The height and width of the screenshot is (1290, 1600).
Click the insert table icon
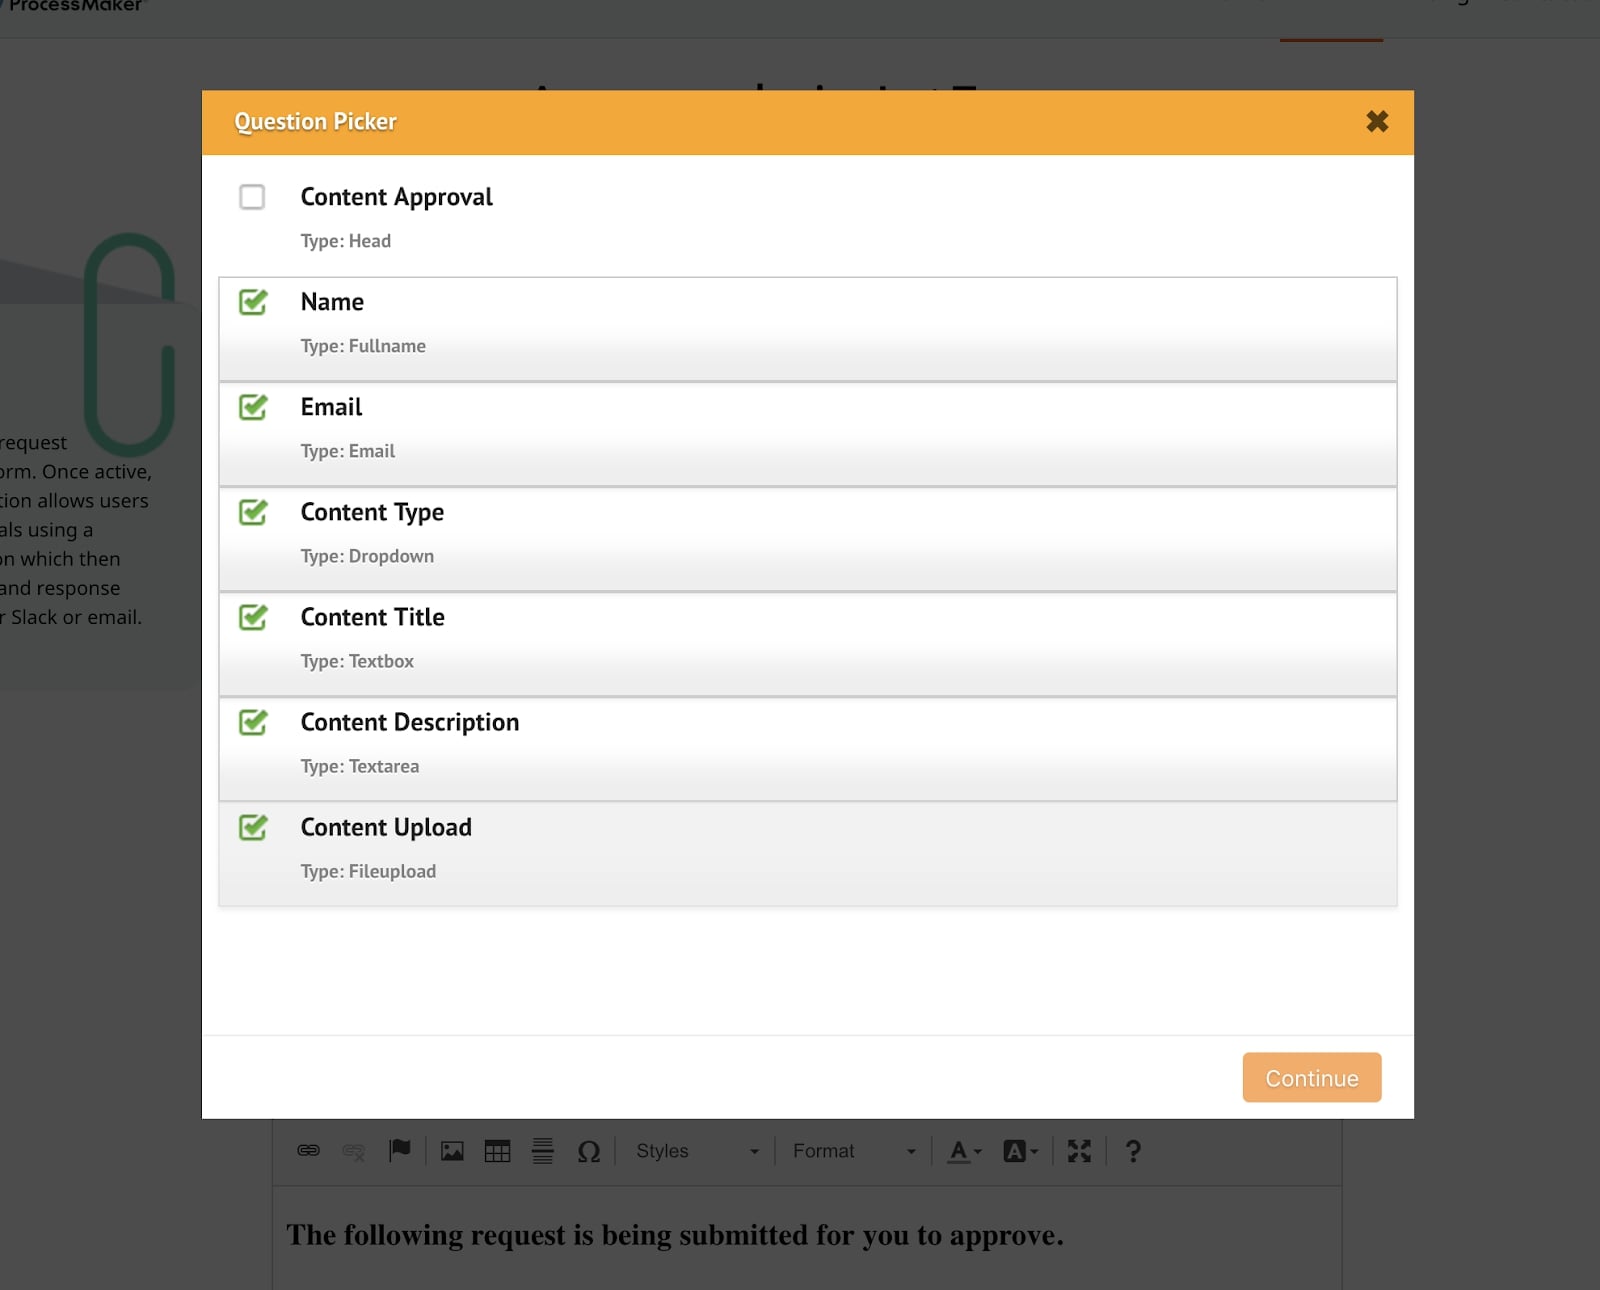click(x=497, y=1151)
